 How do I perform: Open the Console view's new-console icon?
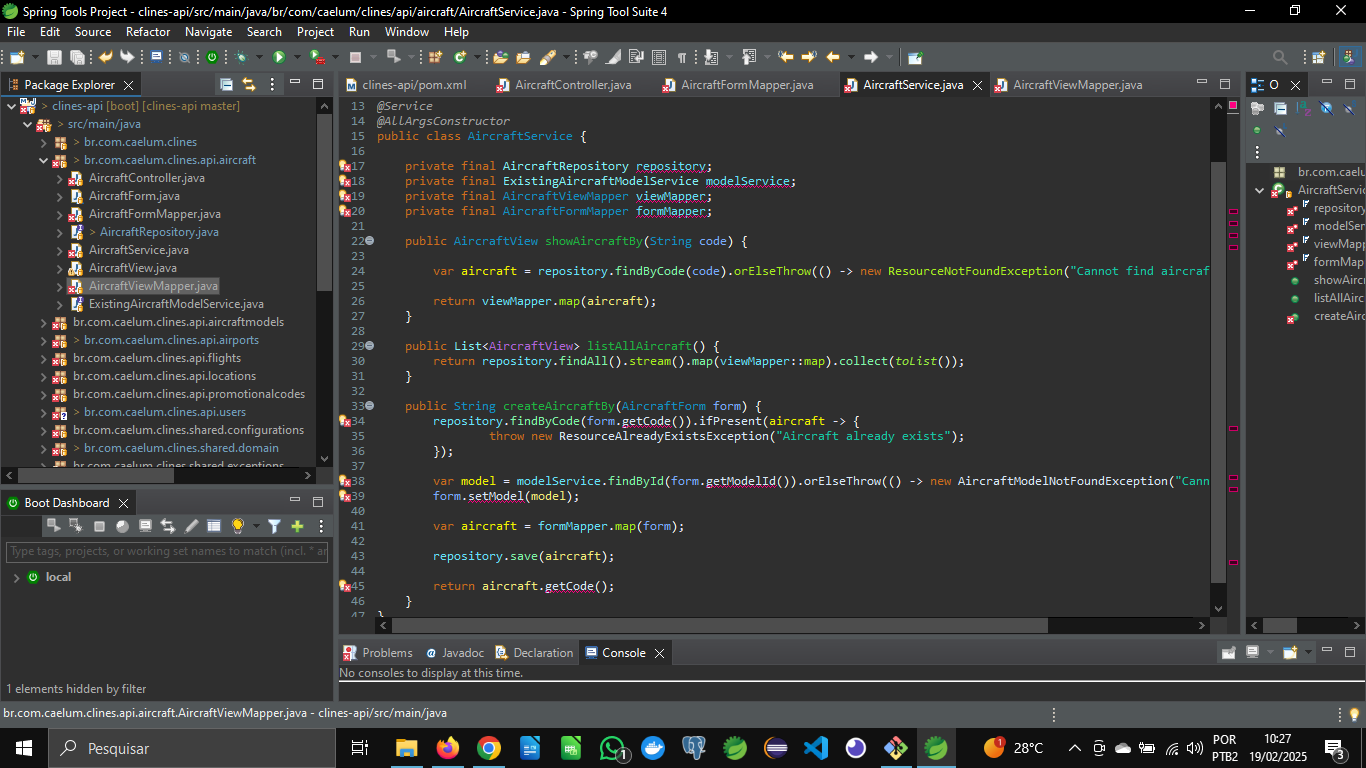[x=1290, y=652]
